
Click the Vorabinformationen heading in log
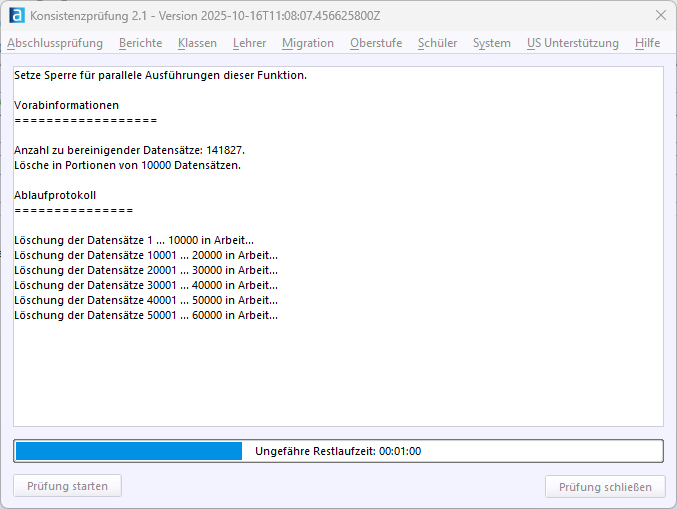tap(66, 105)
